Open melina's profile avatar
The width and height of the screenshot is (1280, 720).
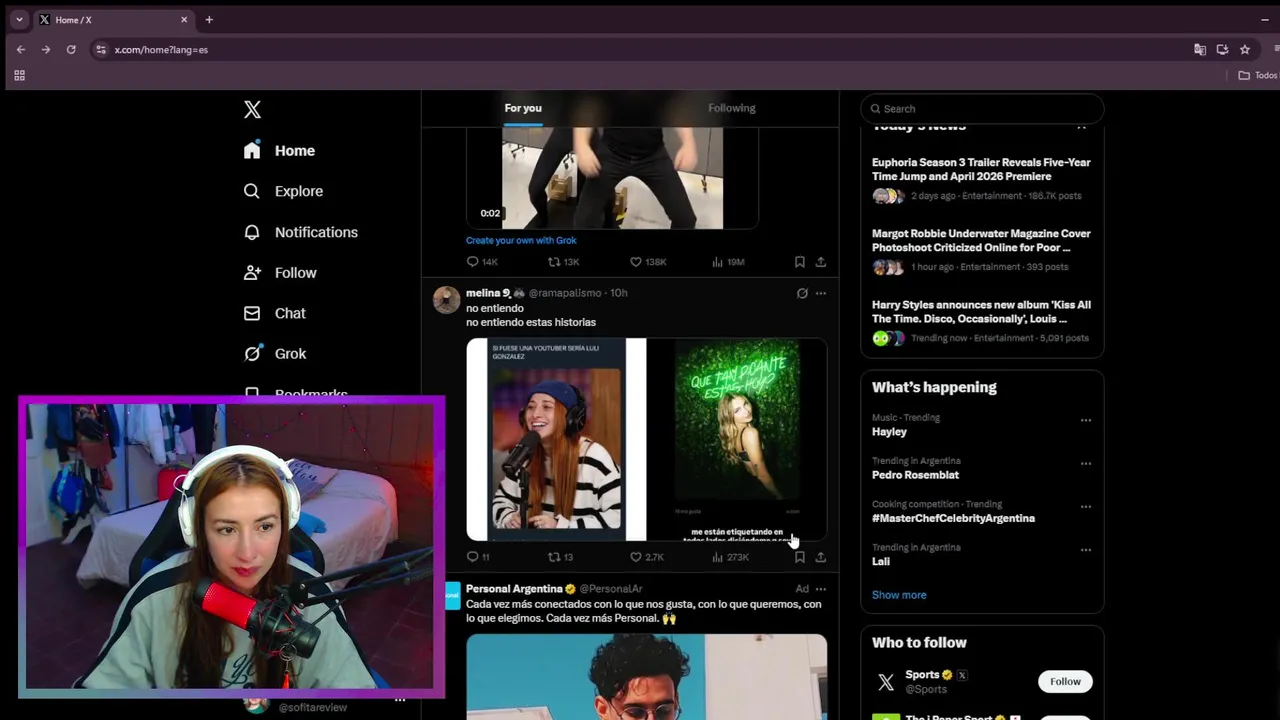coord(446,299)
